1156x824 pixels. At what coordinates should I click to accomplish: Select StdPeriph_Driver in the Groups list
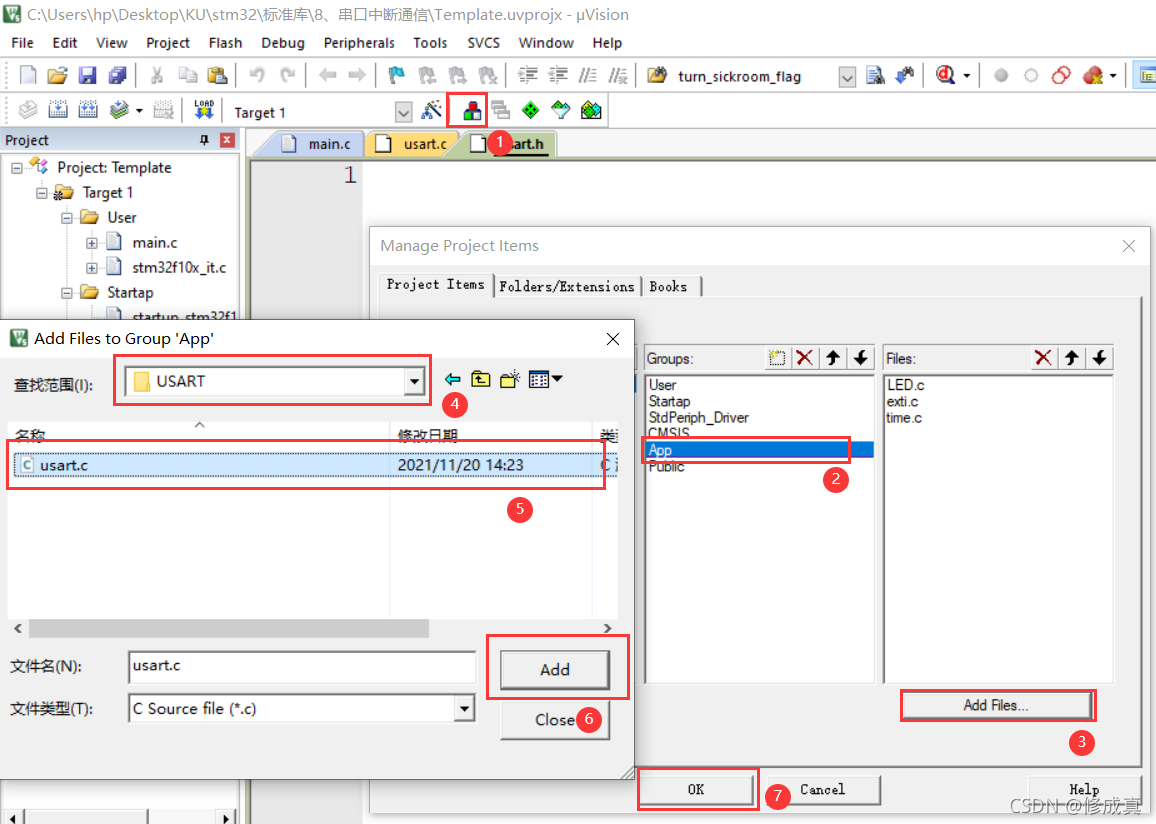pyautogui.click(x=698, y=417)
